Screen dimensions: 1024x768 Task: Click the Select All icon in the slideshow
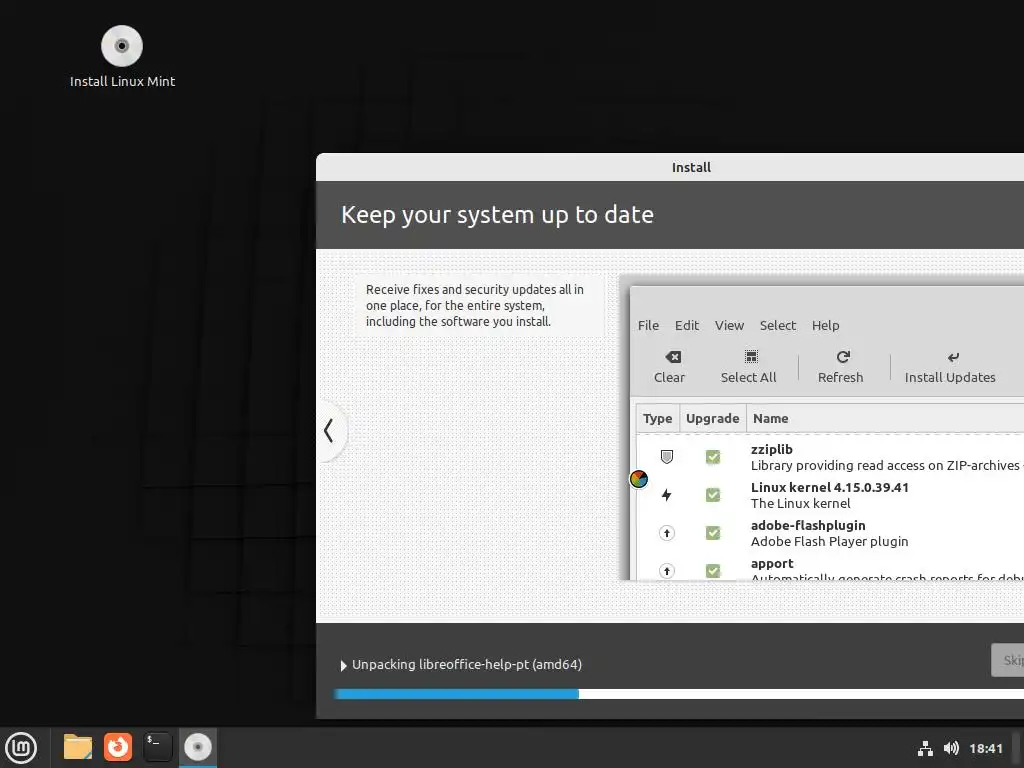(x=751, y=357)
